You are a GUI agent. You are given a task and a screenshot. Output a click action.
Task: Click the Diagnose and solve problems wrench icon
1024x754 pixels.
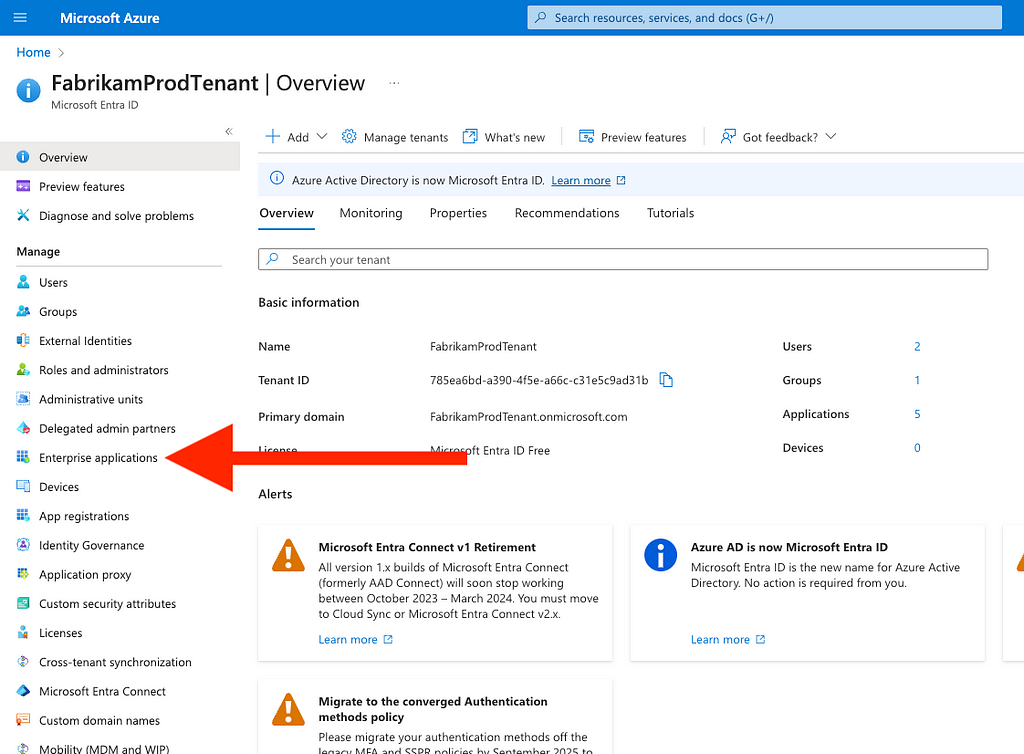[x=23, y=215]
